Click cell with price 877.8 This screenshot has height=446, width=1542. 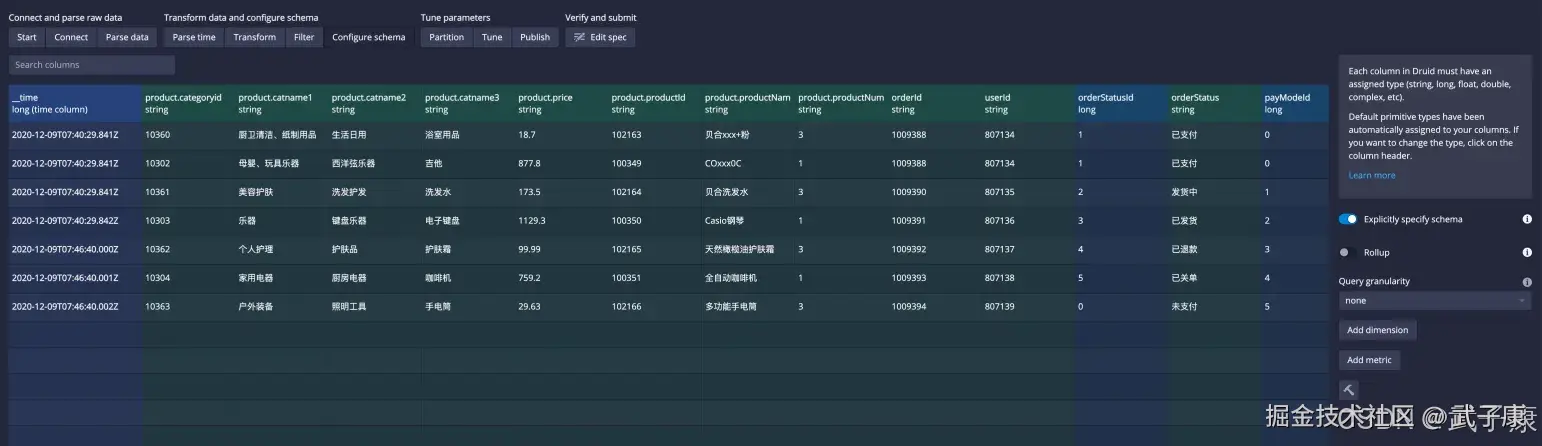561,163
